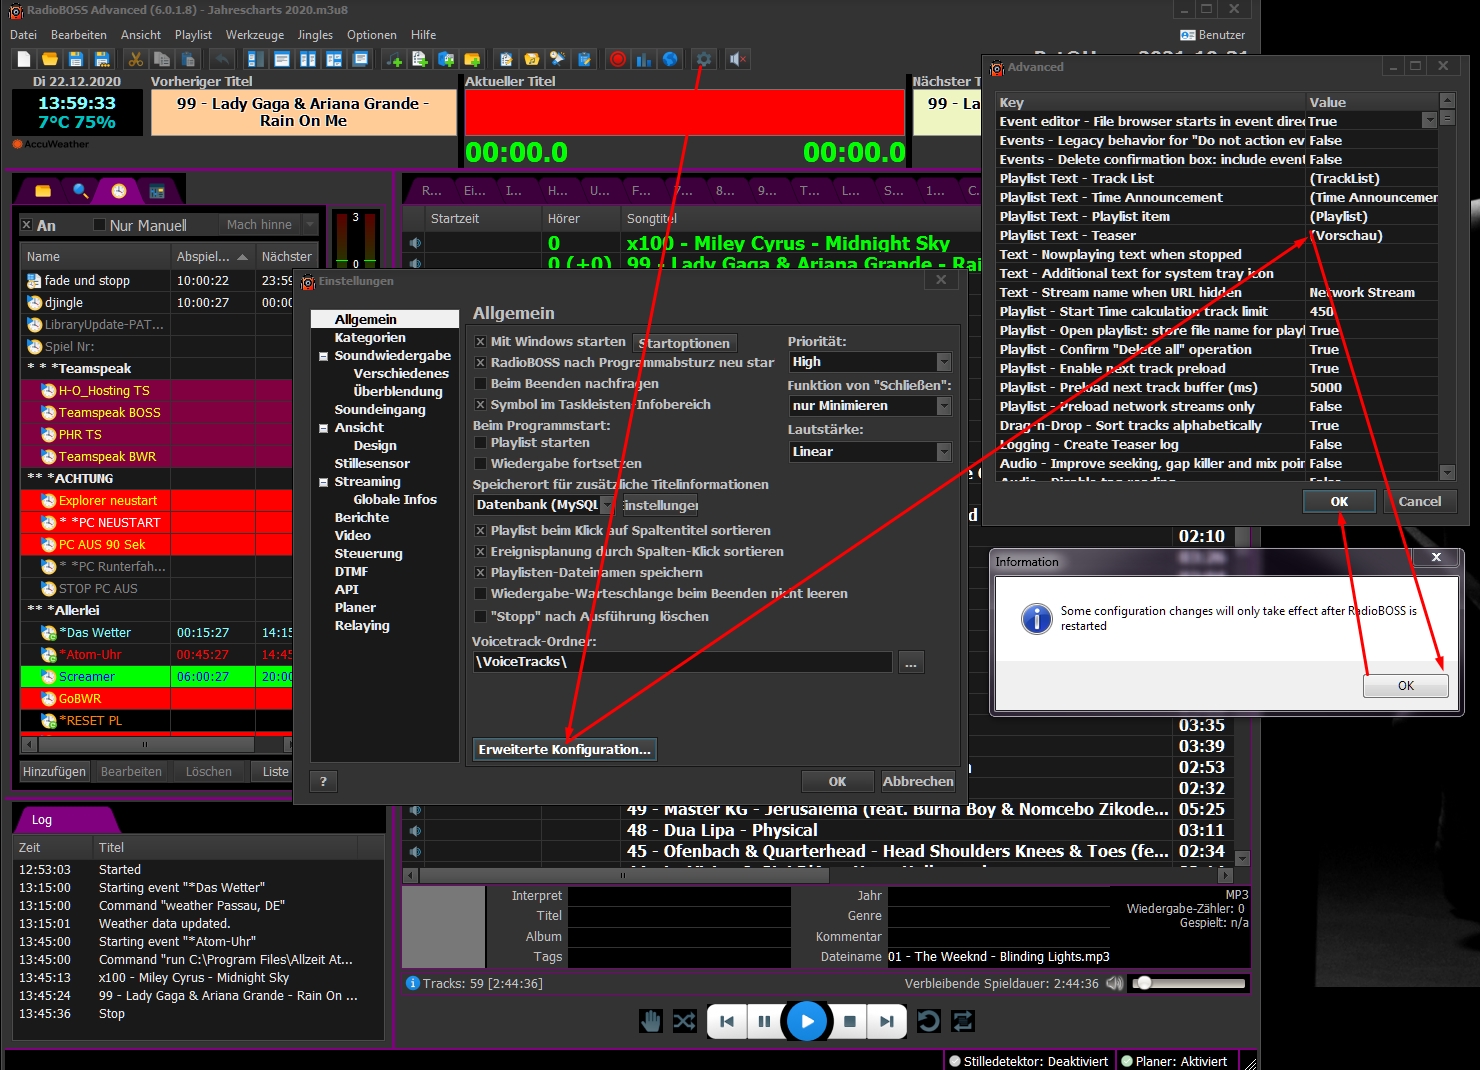Open the clock scheduler tab

pyautogui.click(x=119, y=190)
